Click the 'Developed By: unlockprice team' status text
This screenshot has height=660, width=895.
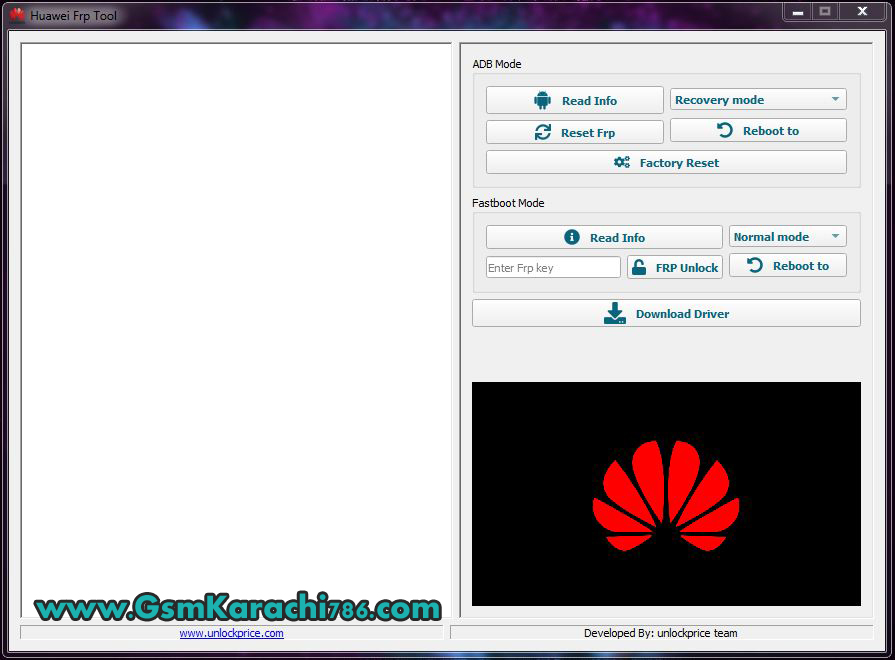660,633
